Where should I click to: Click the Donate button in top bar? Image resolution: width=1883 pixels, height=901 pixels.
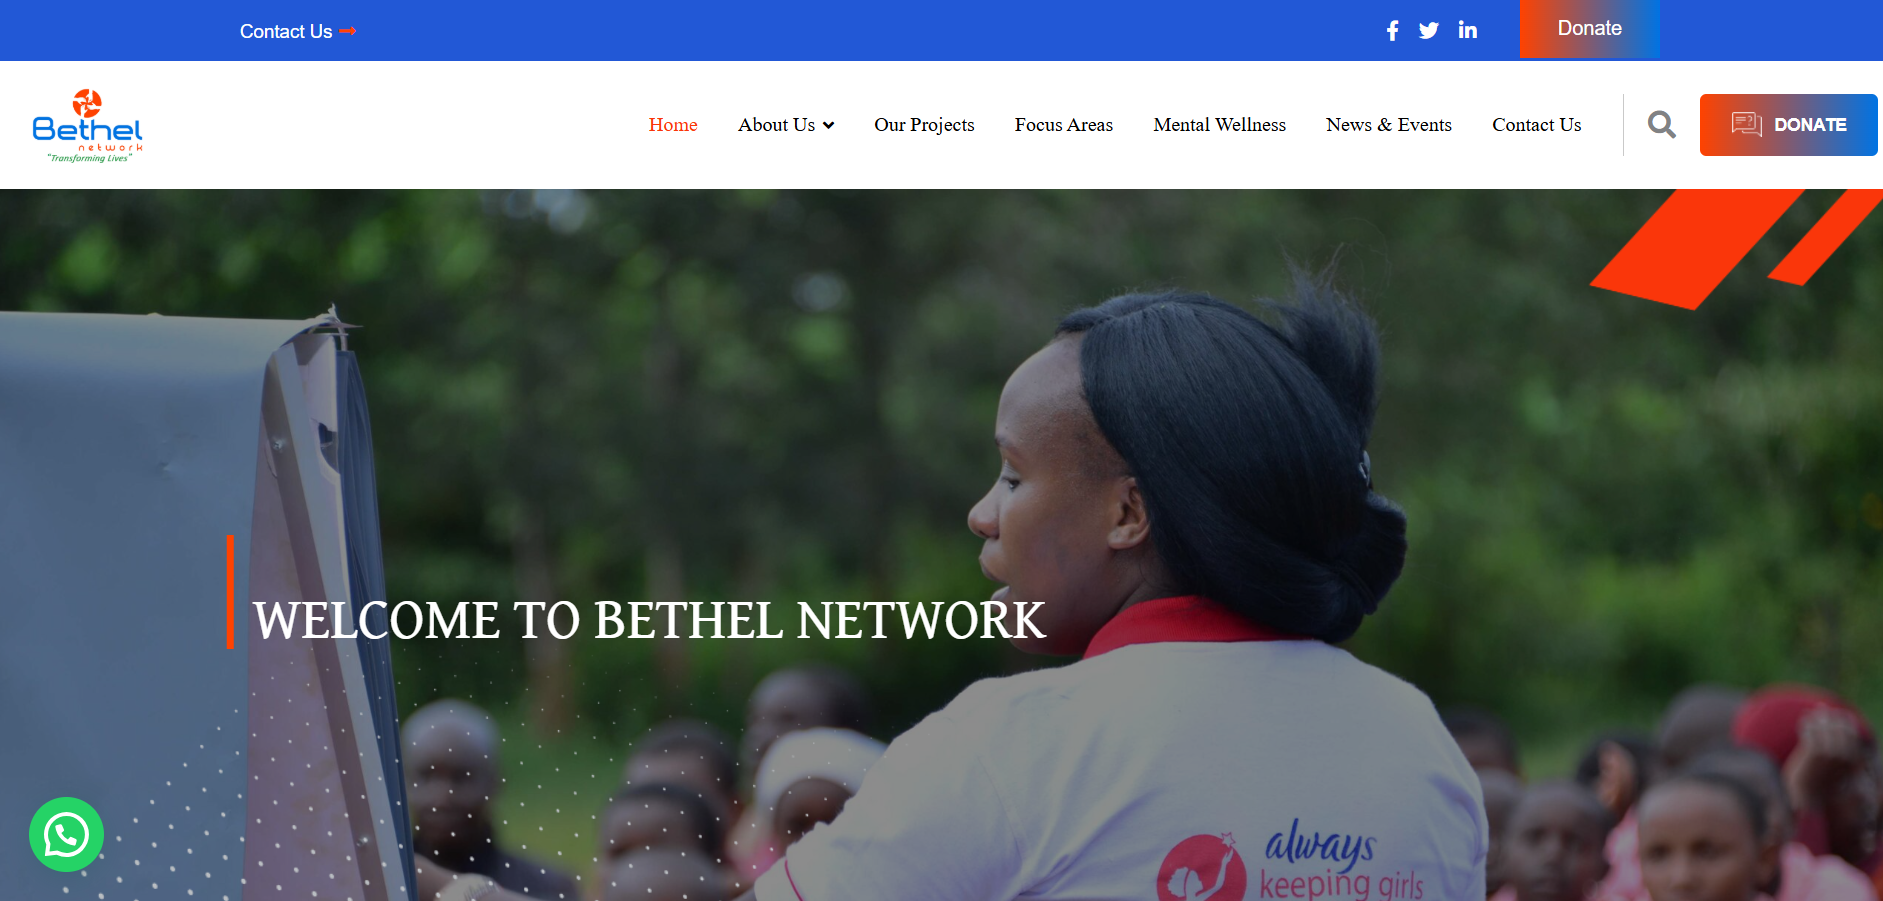point(1589,29)
